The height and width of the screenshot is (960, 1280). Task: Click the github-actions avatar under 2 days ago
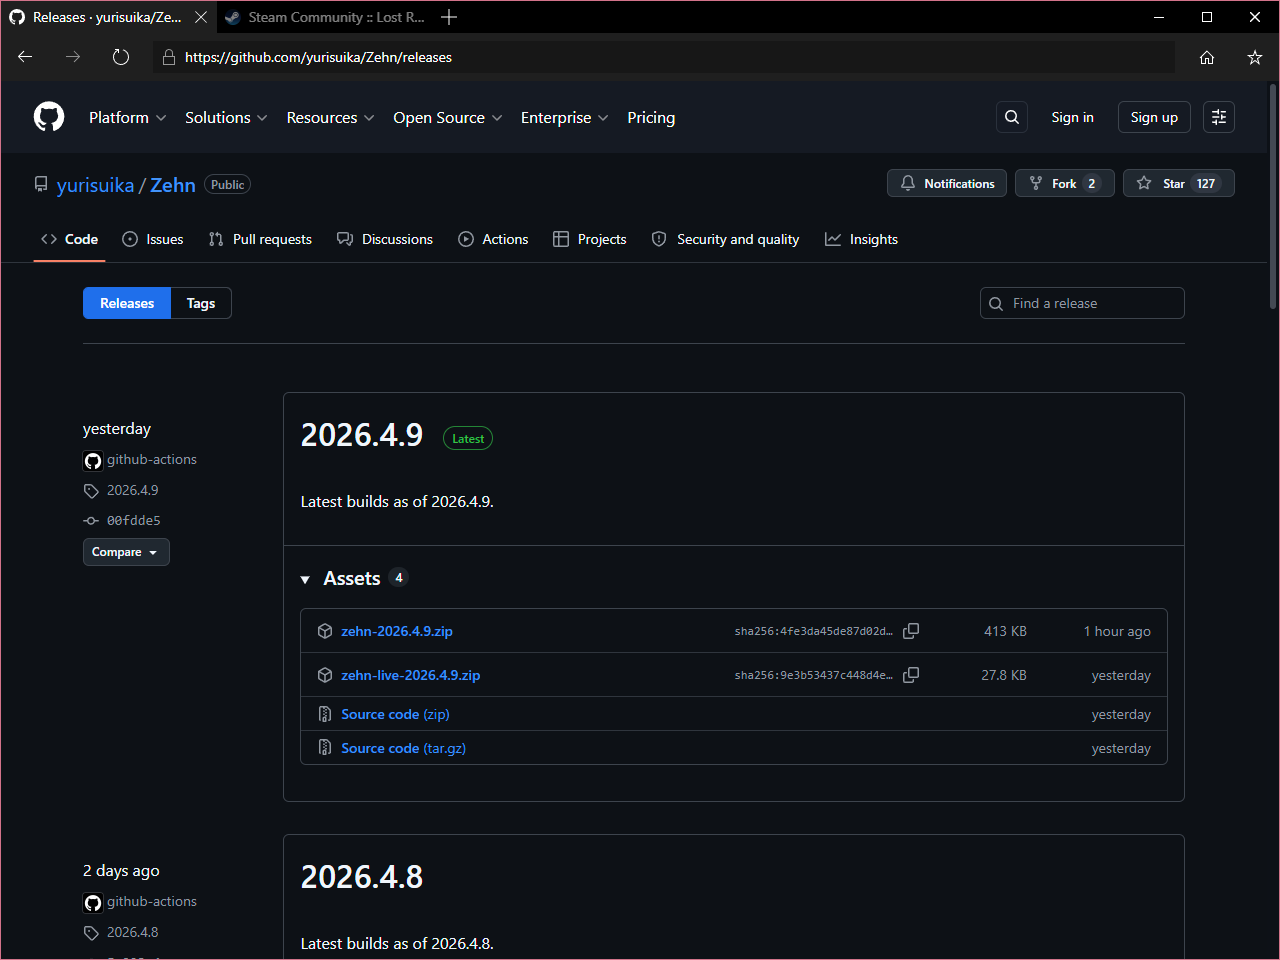tap(93, 903)
